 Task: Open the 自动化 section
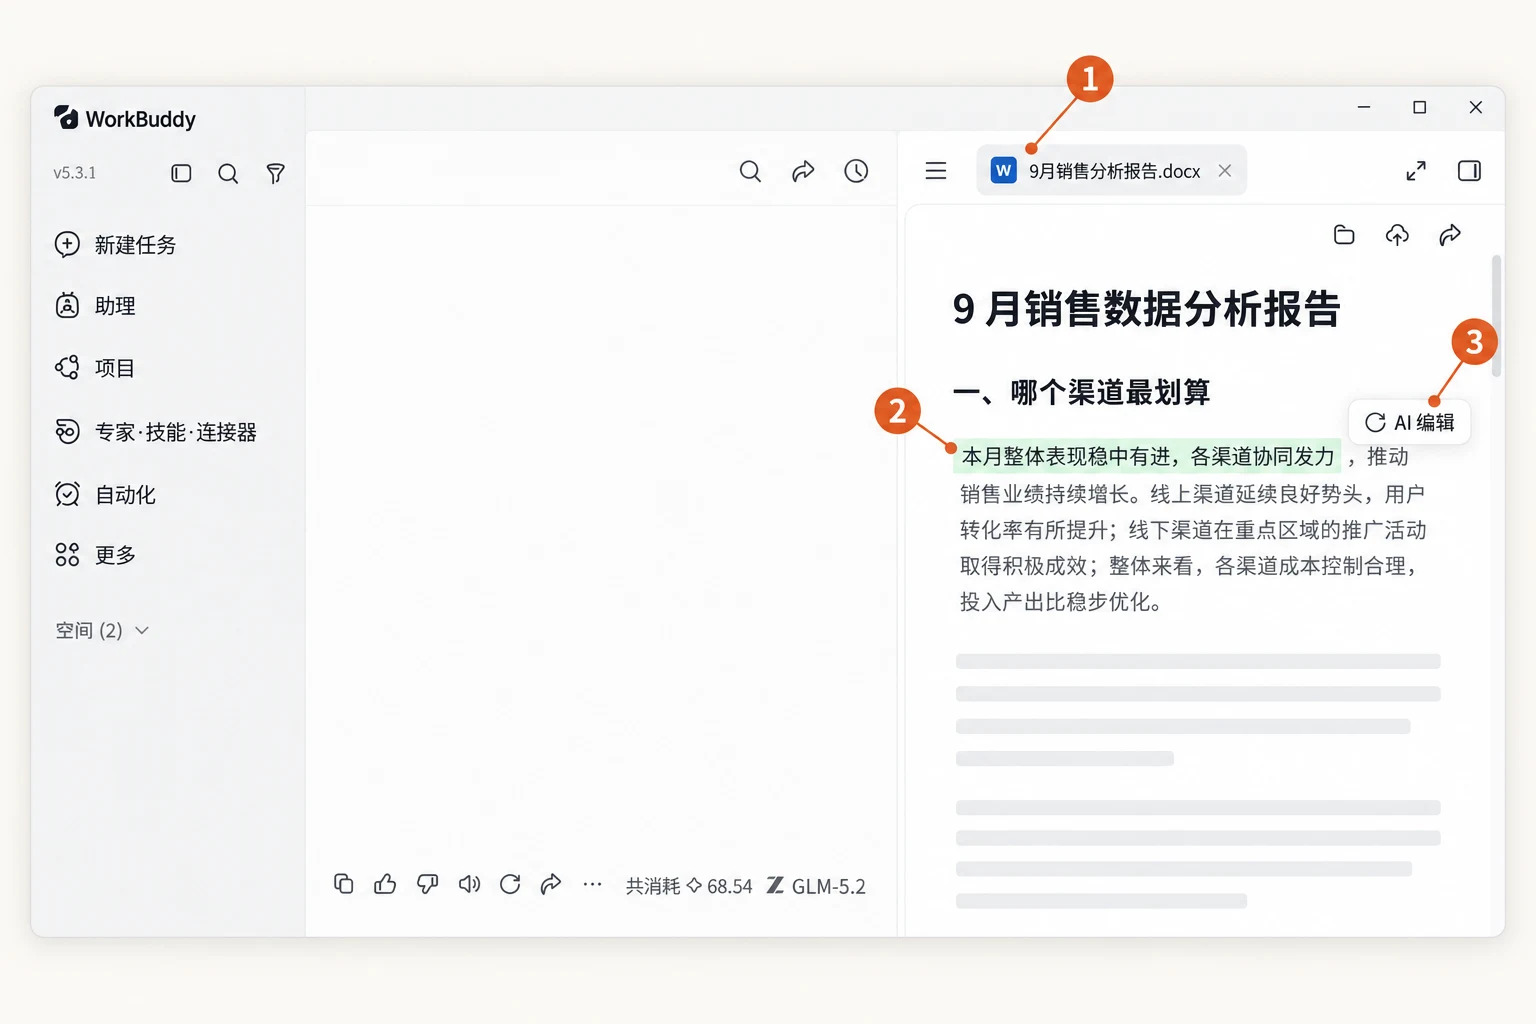point(105,494)
